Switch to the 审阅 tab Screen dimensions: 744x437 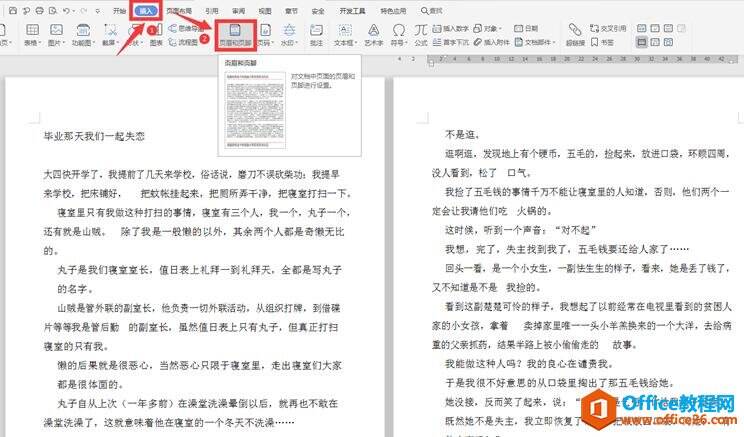pyautogui.click(x=239, y=10)
